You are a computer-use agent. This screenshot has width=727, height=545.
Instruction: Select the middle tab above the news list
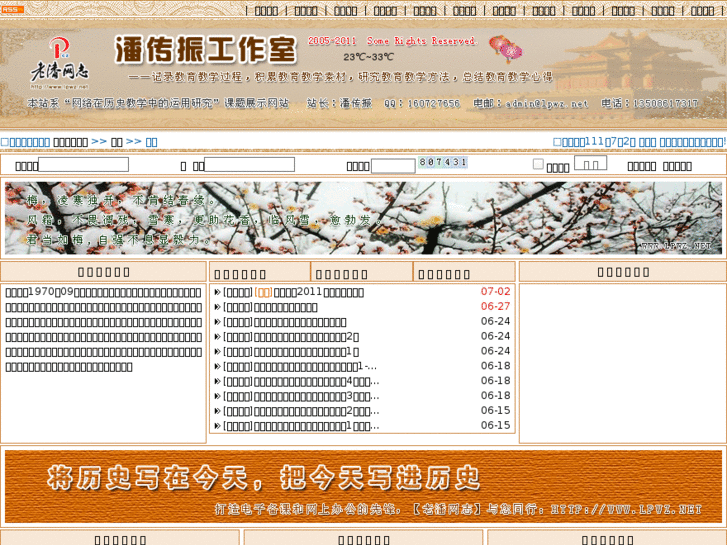click(362, 272)
